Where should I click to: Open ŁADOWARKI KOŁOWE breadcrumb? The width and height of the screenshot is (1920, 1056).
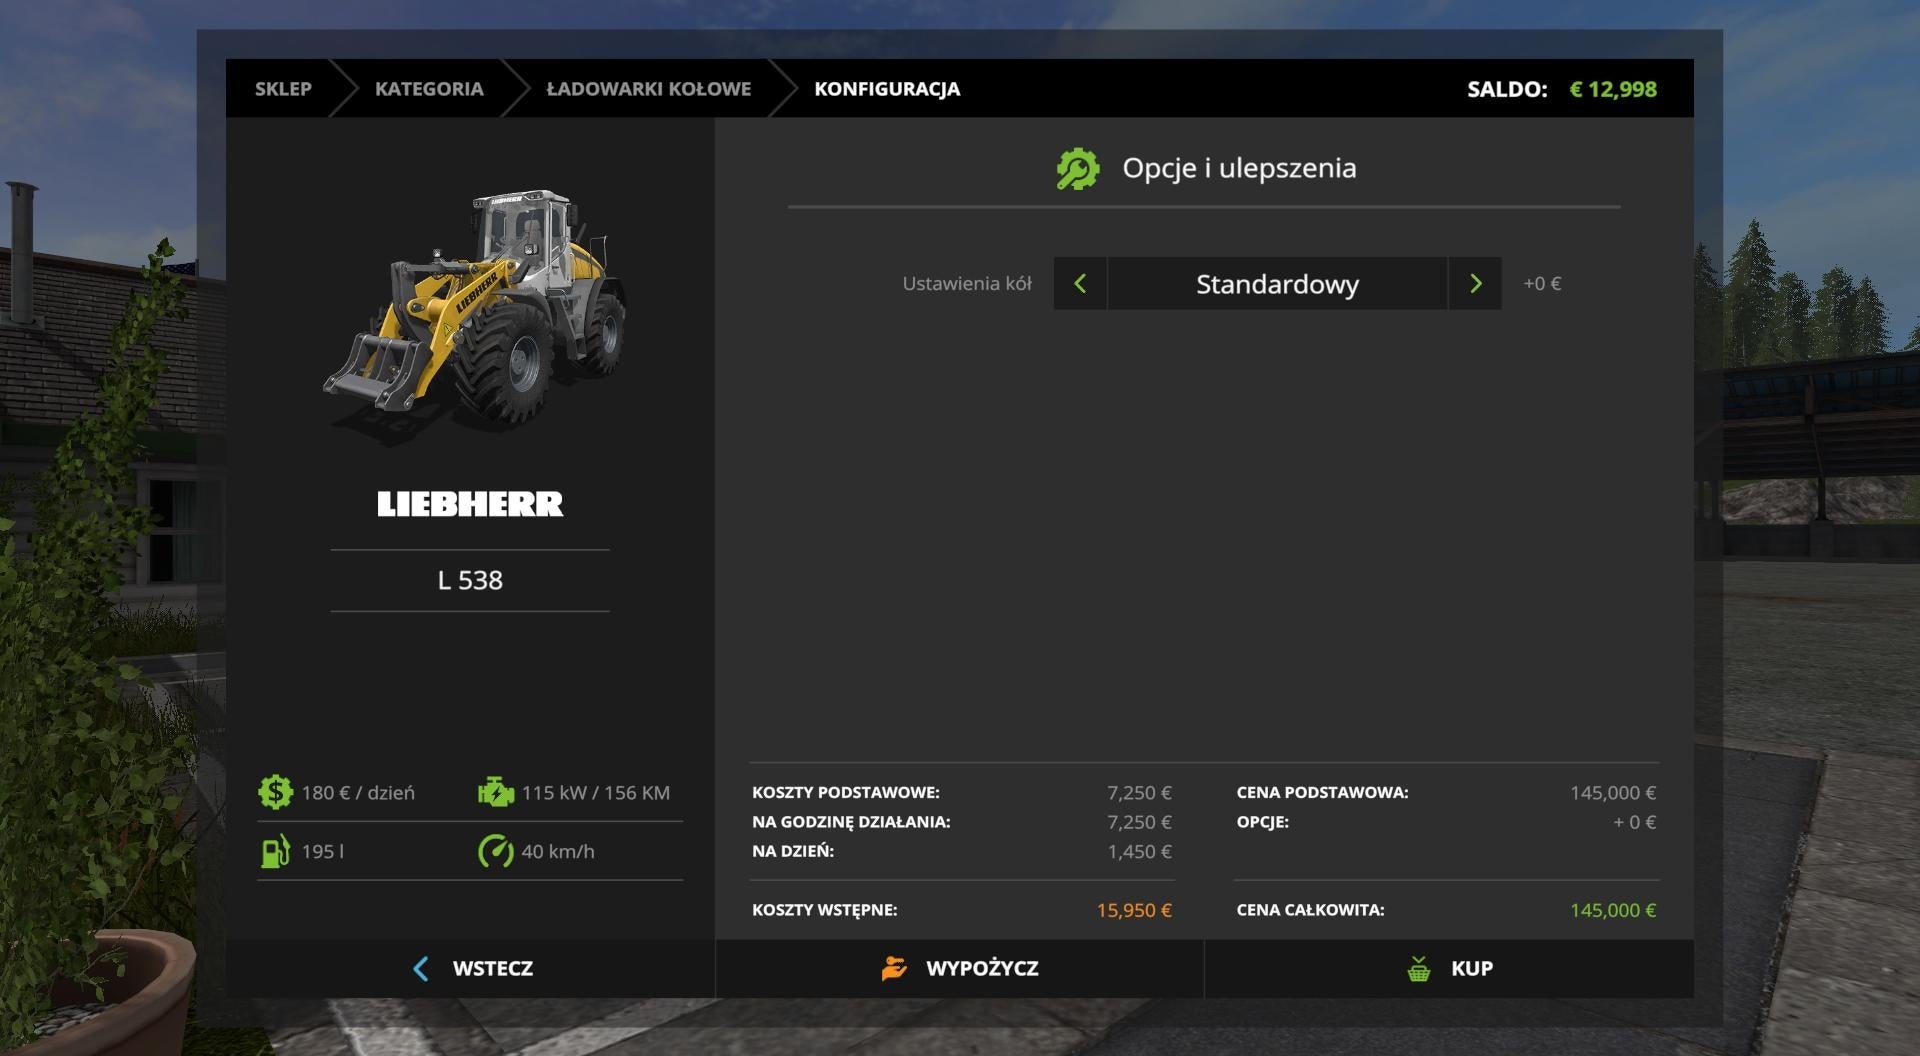click(x=648, y=89)
